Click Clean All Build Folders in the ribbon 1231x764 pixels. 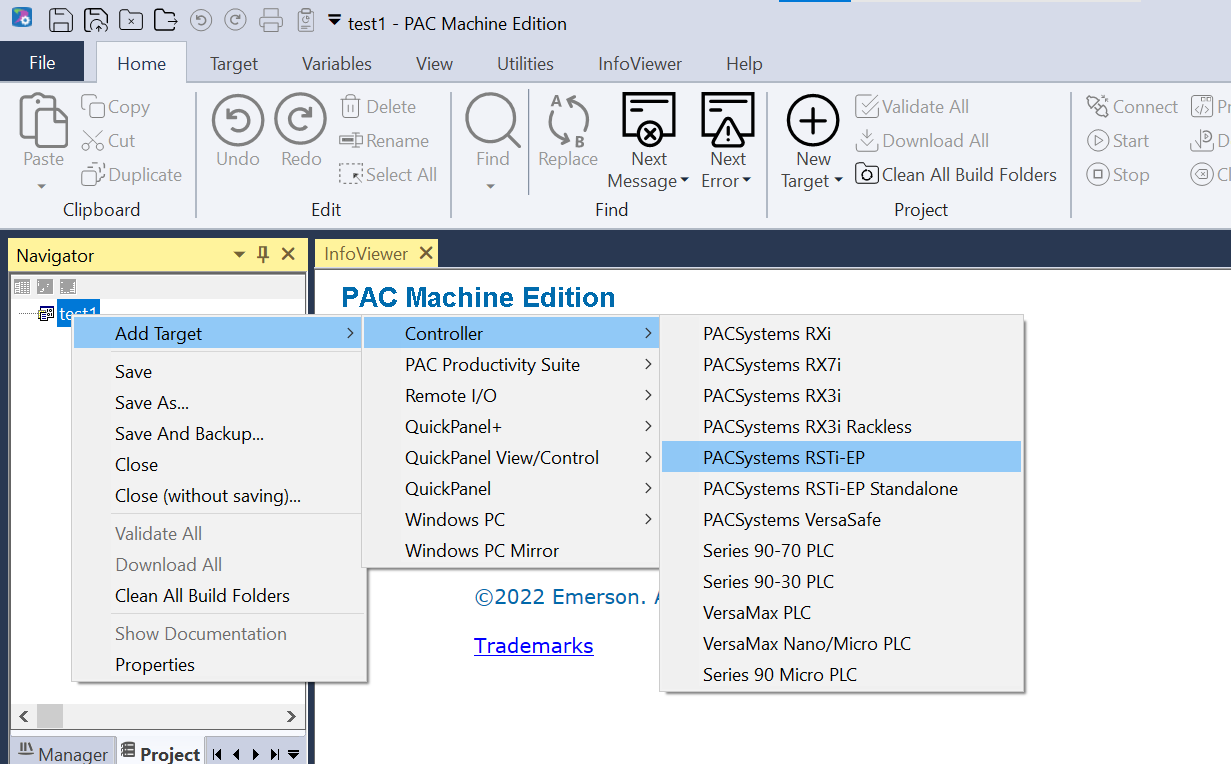click(956, 175)
